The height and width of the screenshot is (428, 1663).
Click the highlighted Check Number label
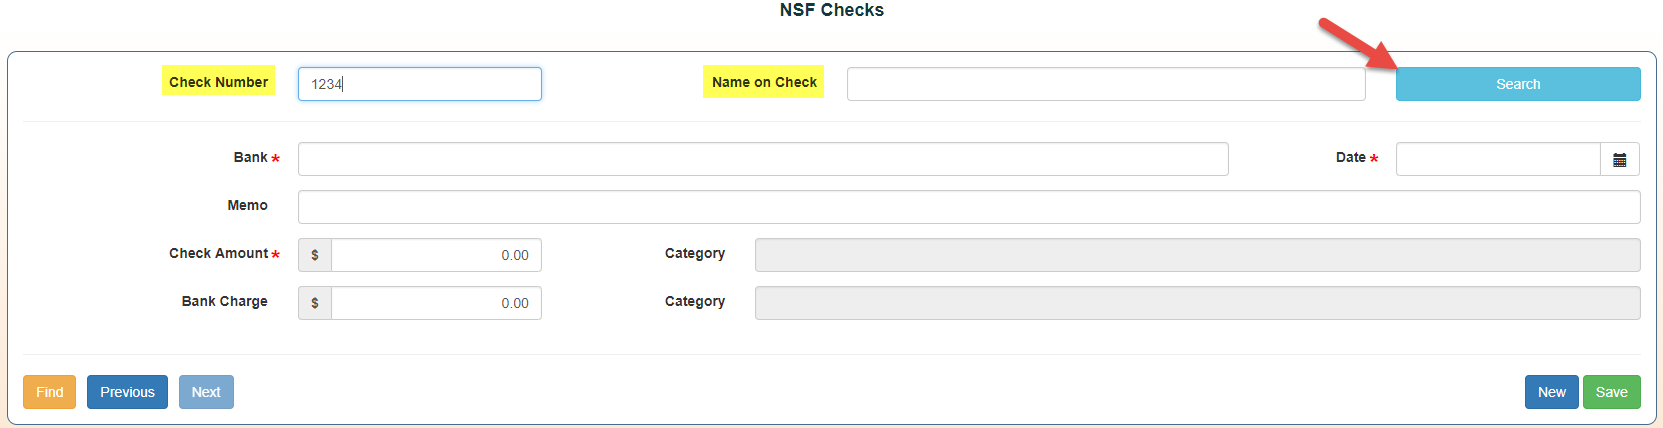click(x=218, y=82)
